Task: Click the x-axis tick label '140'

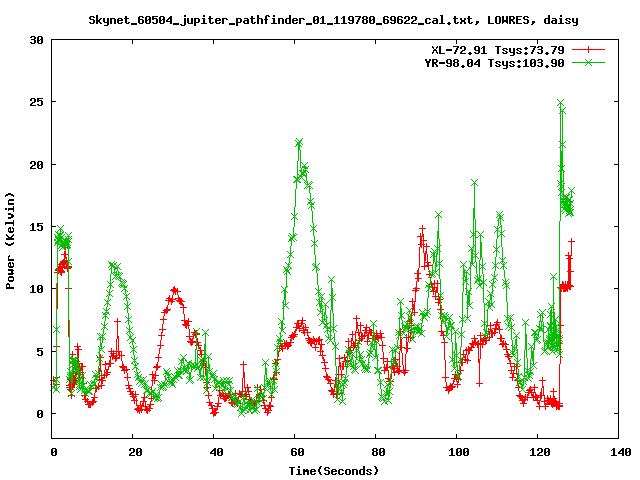Action: point(621,452)
